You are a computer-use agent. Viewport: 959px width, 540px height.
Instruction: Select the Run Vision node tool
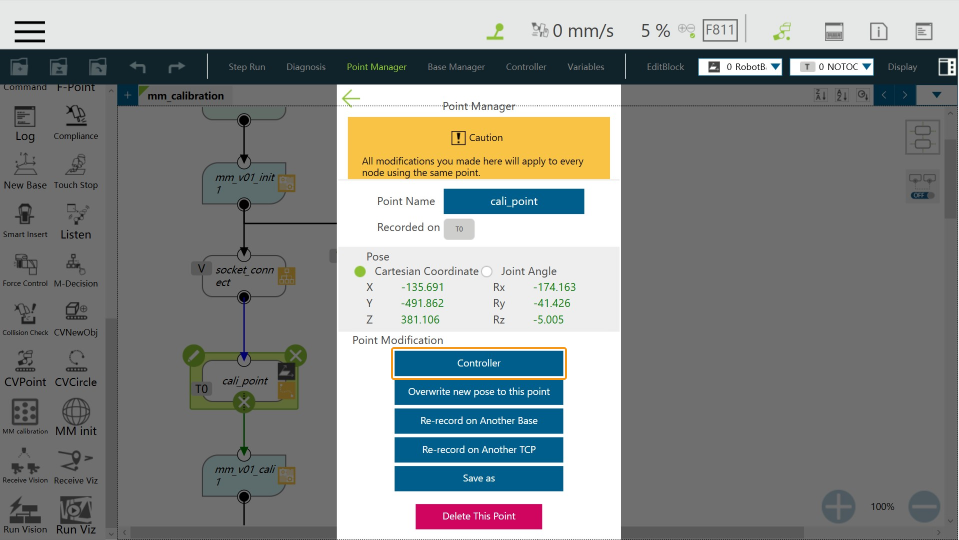[x=25, y=516]
